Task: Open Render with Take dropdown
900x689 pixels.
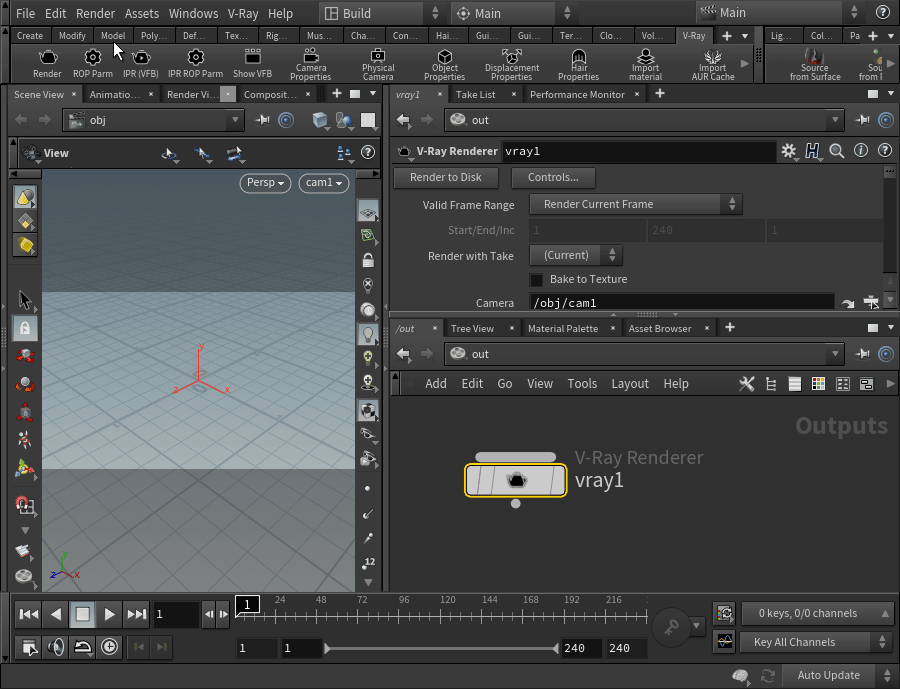Action: pos(576,256)
